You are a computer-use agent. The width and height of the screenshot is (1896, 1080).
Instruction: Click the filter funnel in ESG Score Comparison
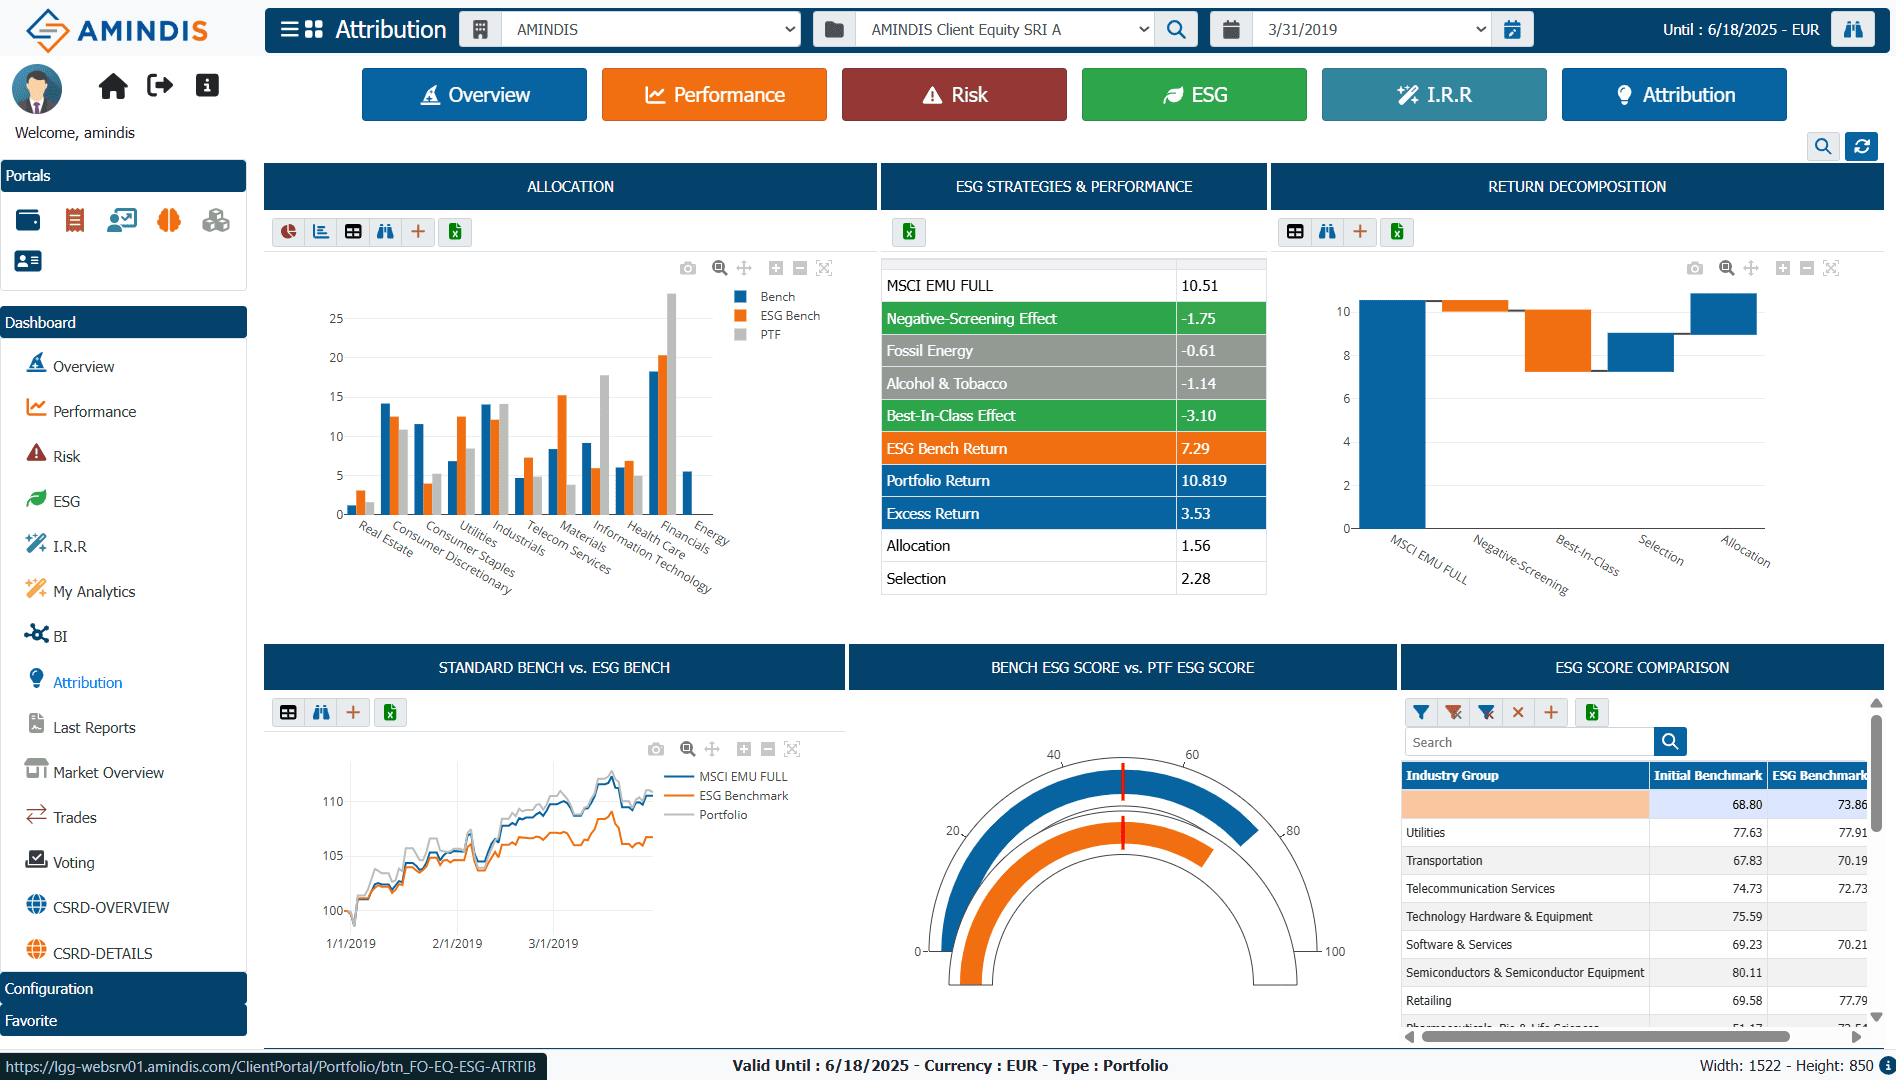coord(1421,712)
